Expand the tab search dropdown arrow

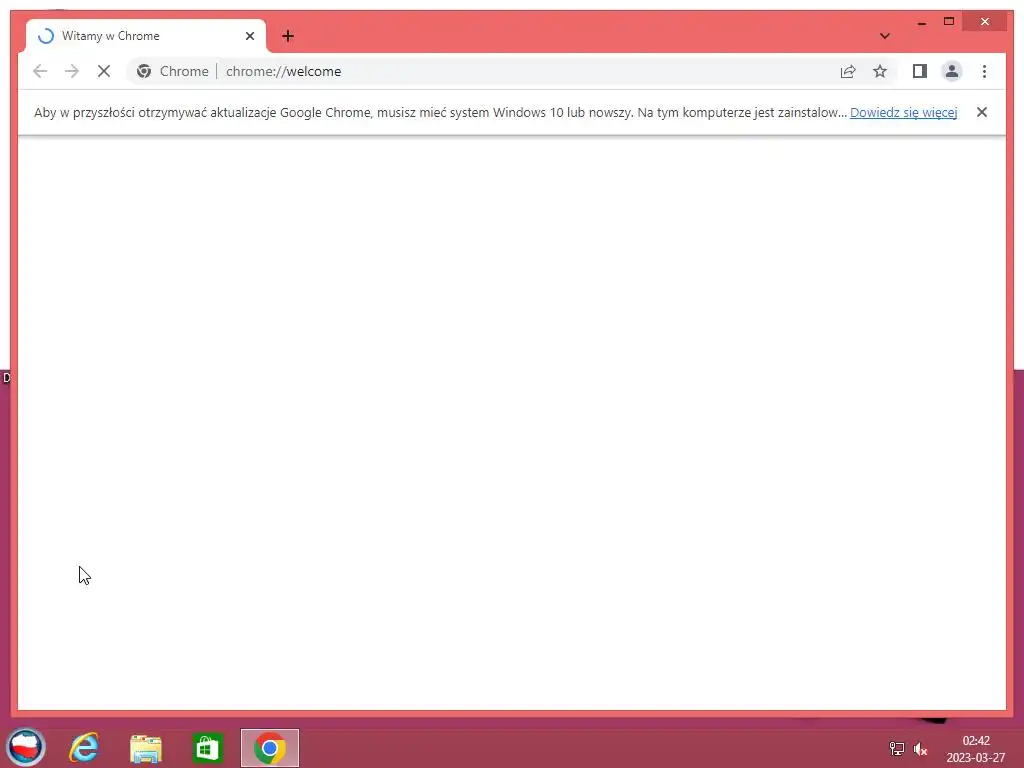pos(884,36)
